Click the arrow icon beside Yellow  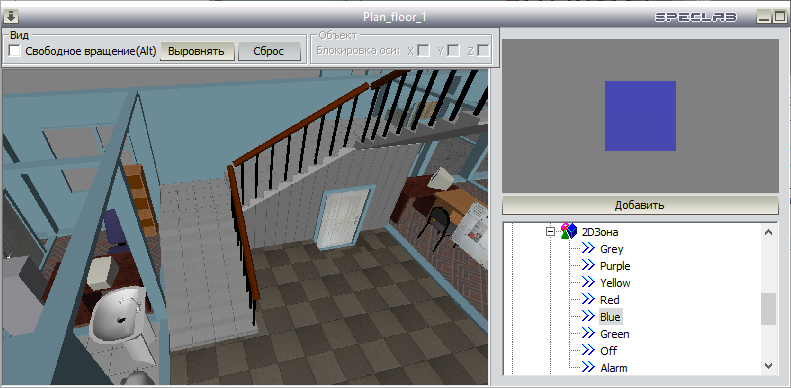tap(588, 283)
